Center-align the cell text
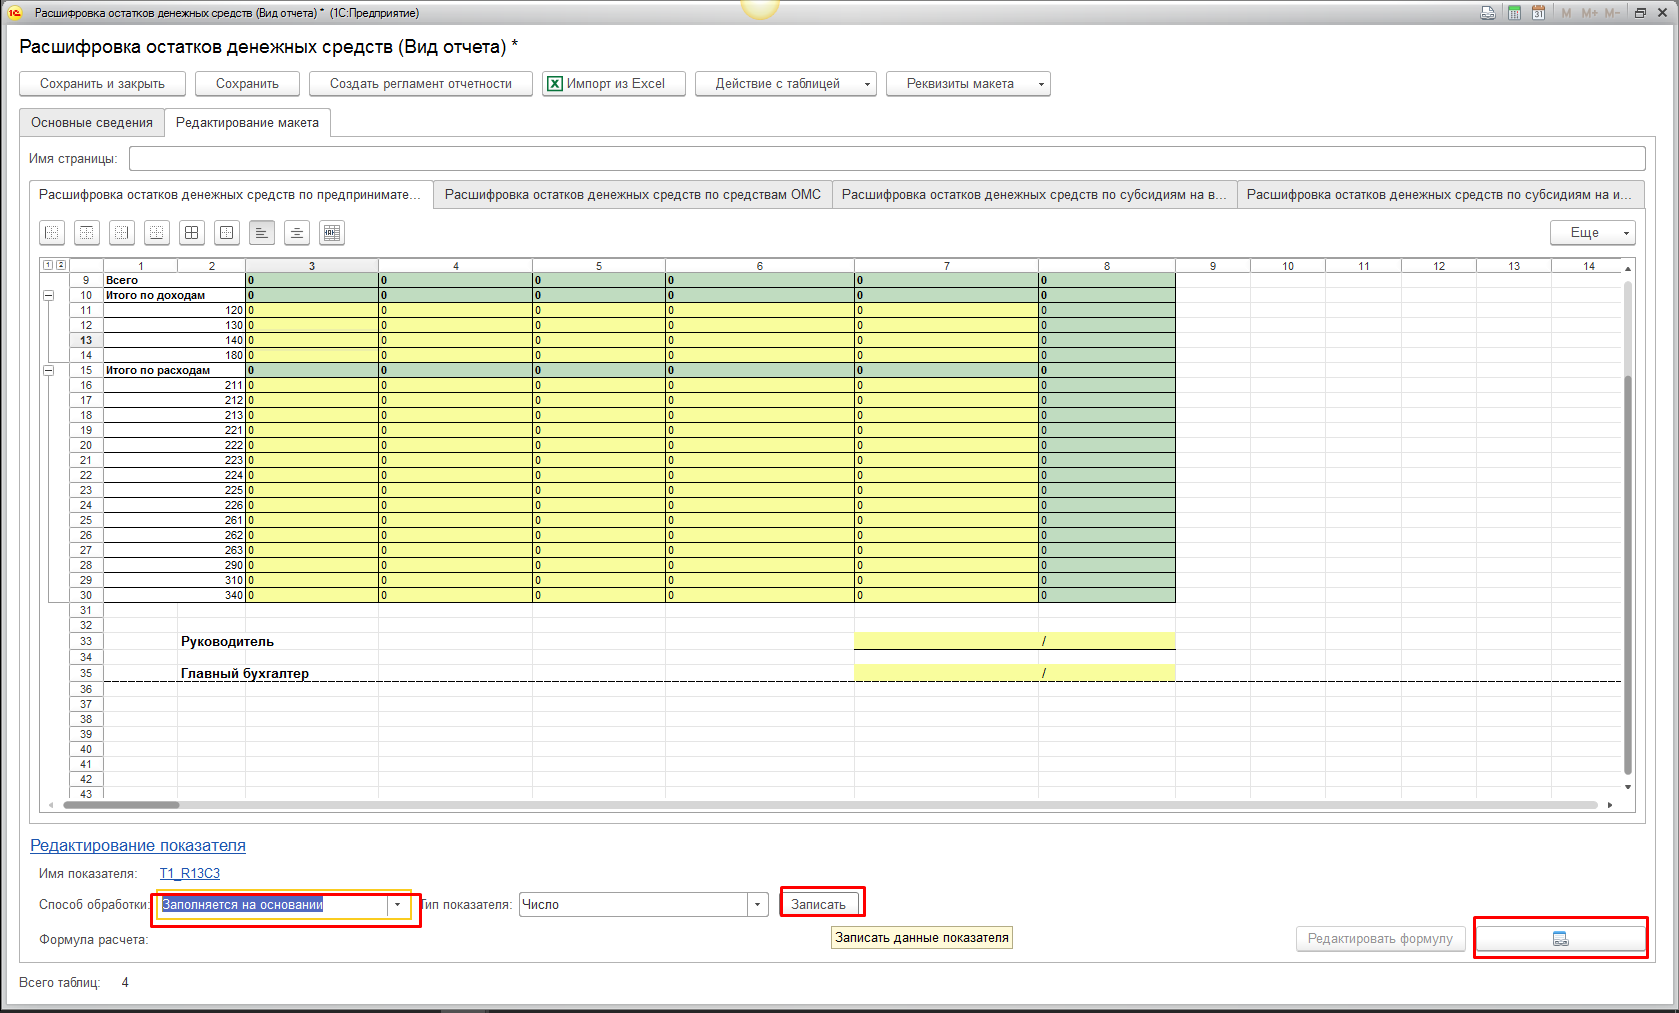Viewport: 1679px width, 1013px height. click(297, 233)
